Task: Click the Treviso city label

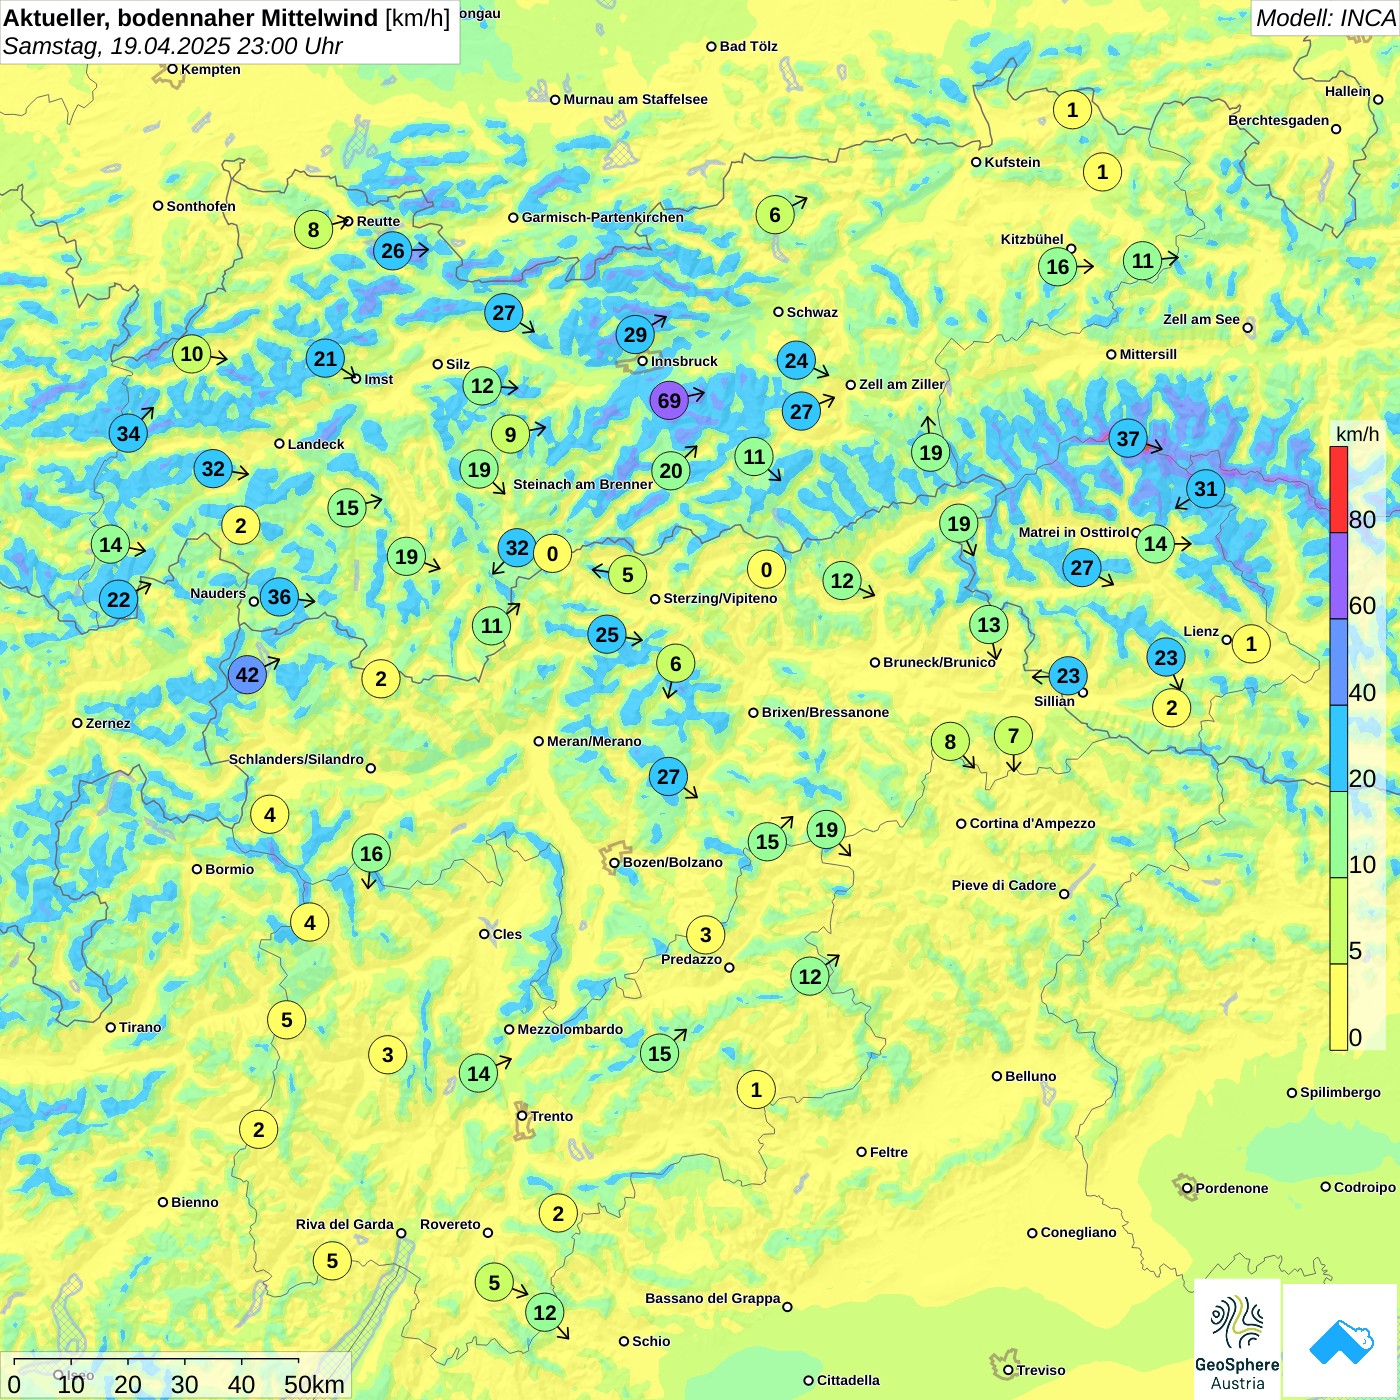Action: coord(1041,1370)
